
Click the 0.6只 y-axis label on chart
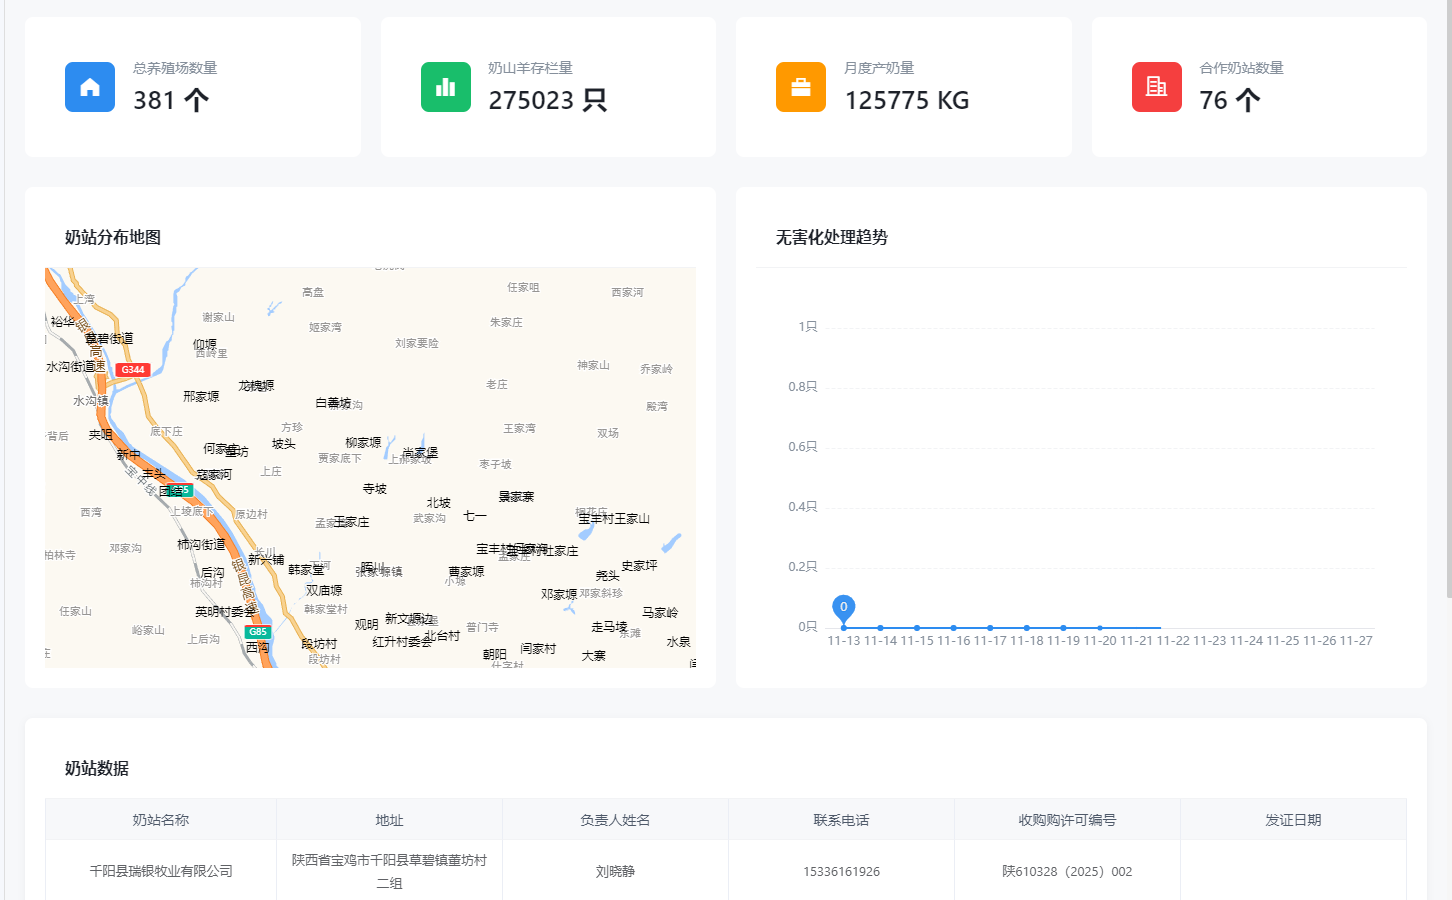click(x=803, y=447)
